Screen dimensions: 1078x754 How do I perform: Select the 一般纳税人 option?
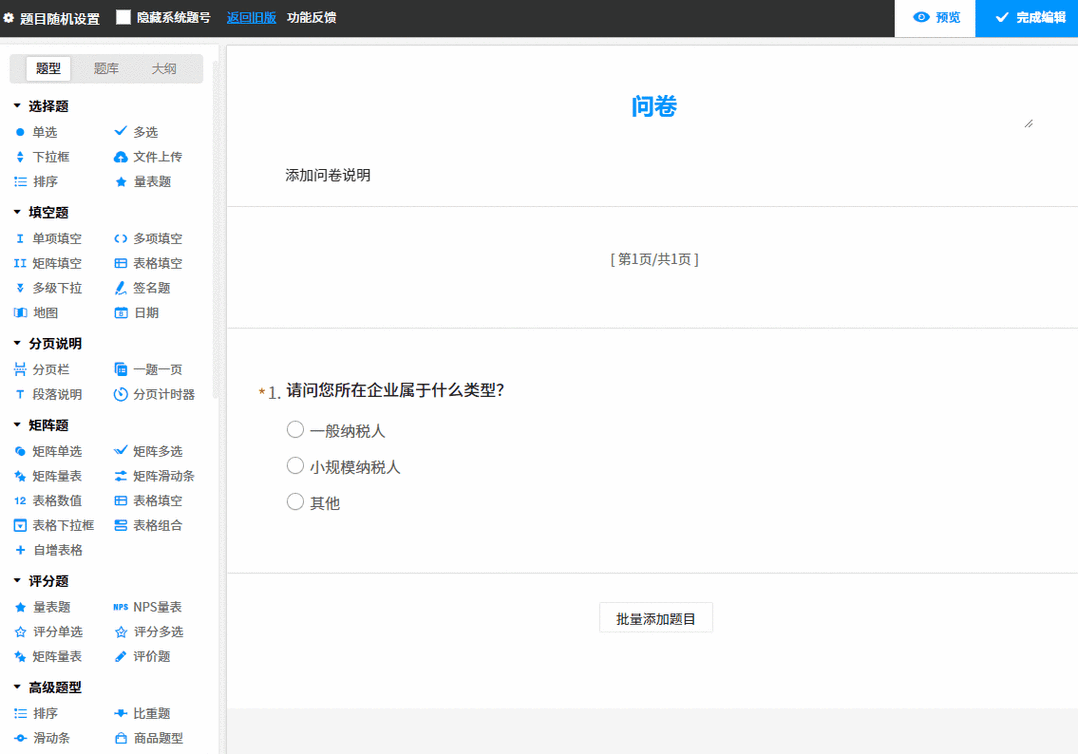tap(295, 429)
